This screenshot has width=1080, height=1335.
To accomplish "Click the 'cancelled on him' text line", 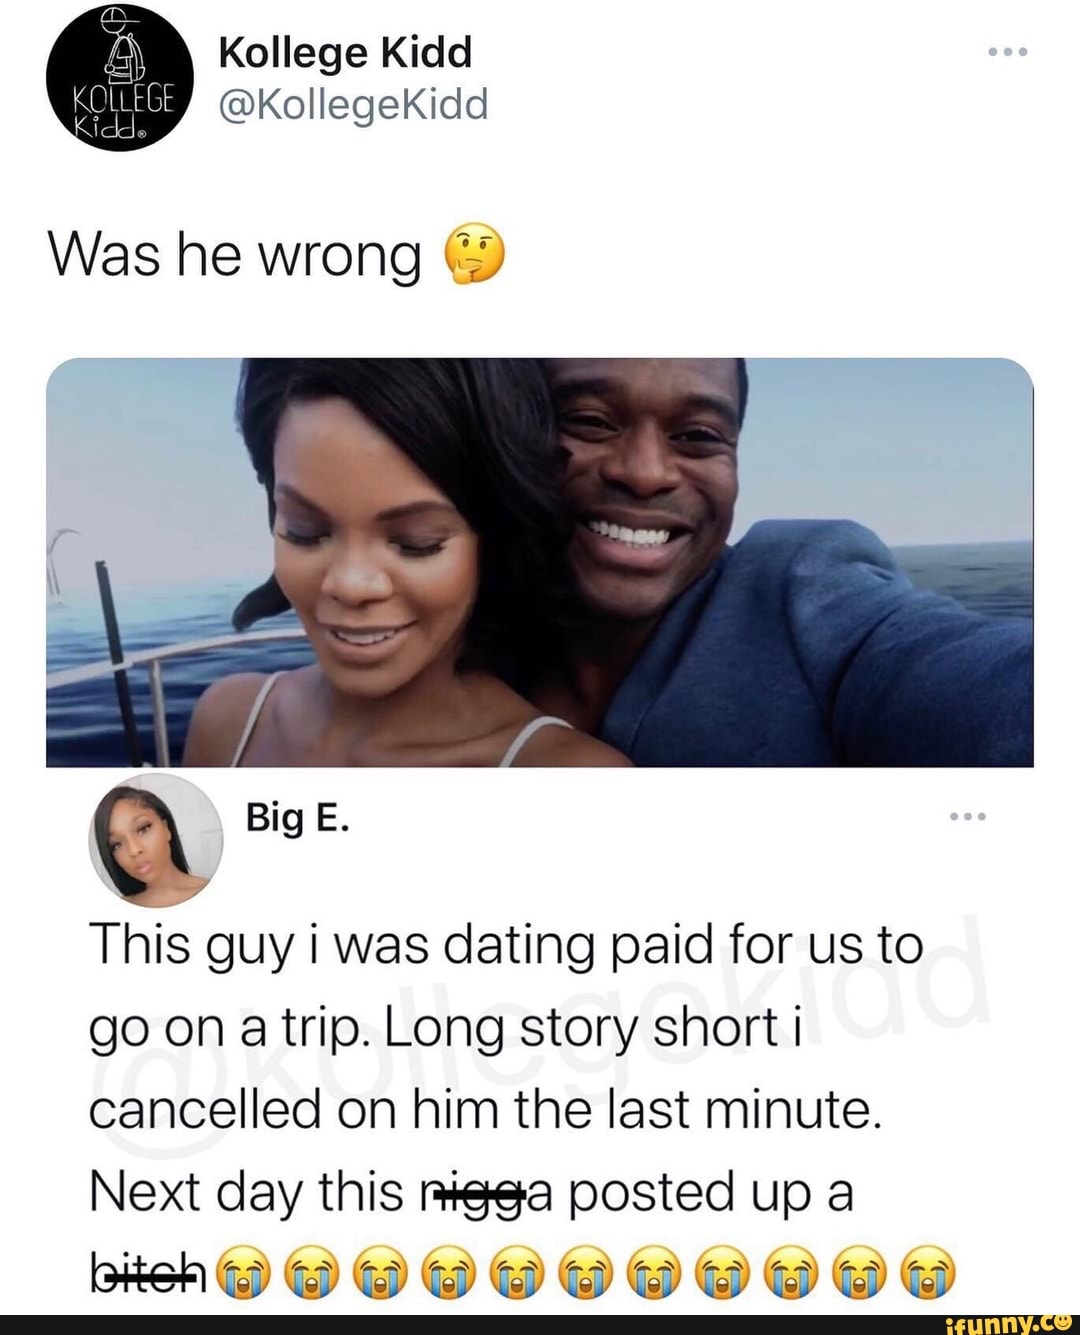I will point(486,1110).
